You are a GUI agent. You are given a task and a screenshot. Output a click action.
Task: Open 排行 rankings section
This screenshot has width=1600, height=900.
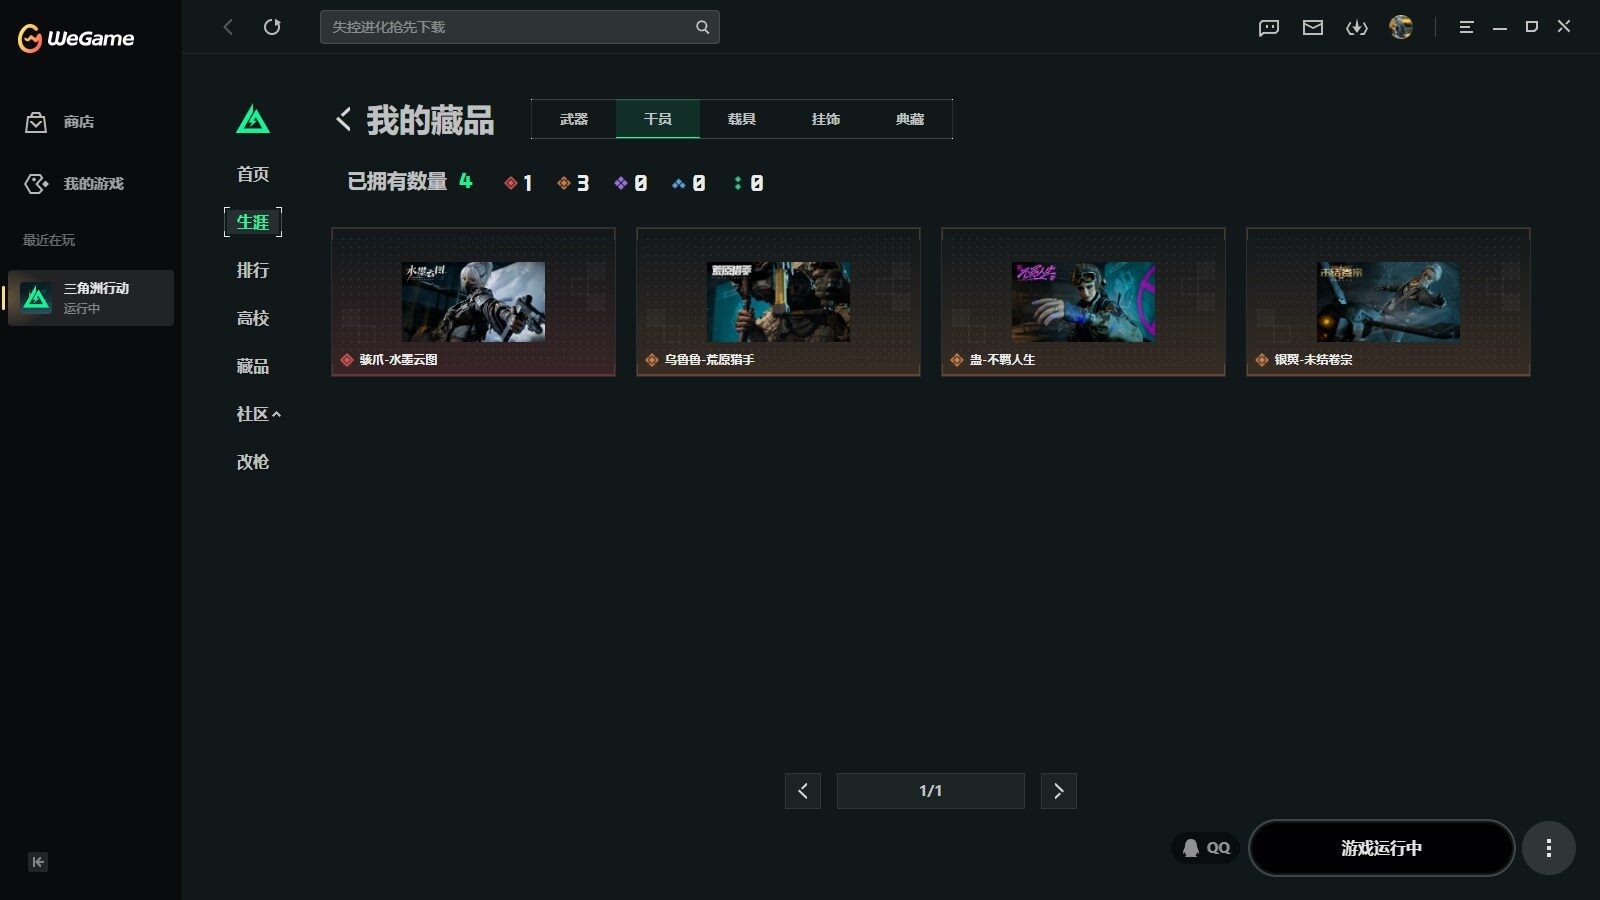tap(253, 270)
